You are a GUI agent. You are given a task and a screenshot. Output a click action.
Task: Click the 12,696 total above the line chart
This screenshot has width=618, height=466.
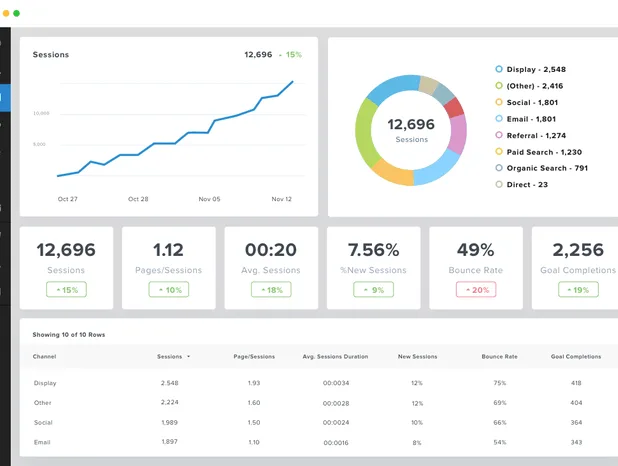coord(258,54)
